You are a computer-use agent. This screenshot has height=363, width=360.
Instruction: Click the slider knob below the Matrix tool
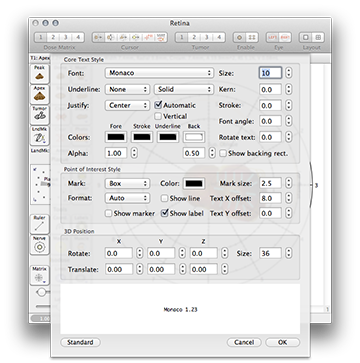(41, 292)
